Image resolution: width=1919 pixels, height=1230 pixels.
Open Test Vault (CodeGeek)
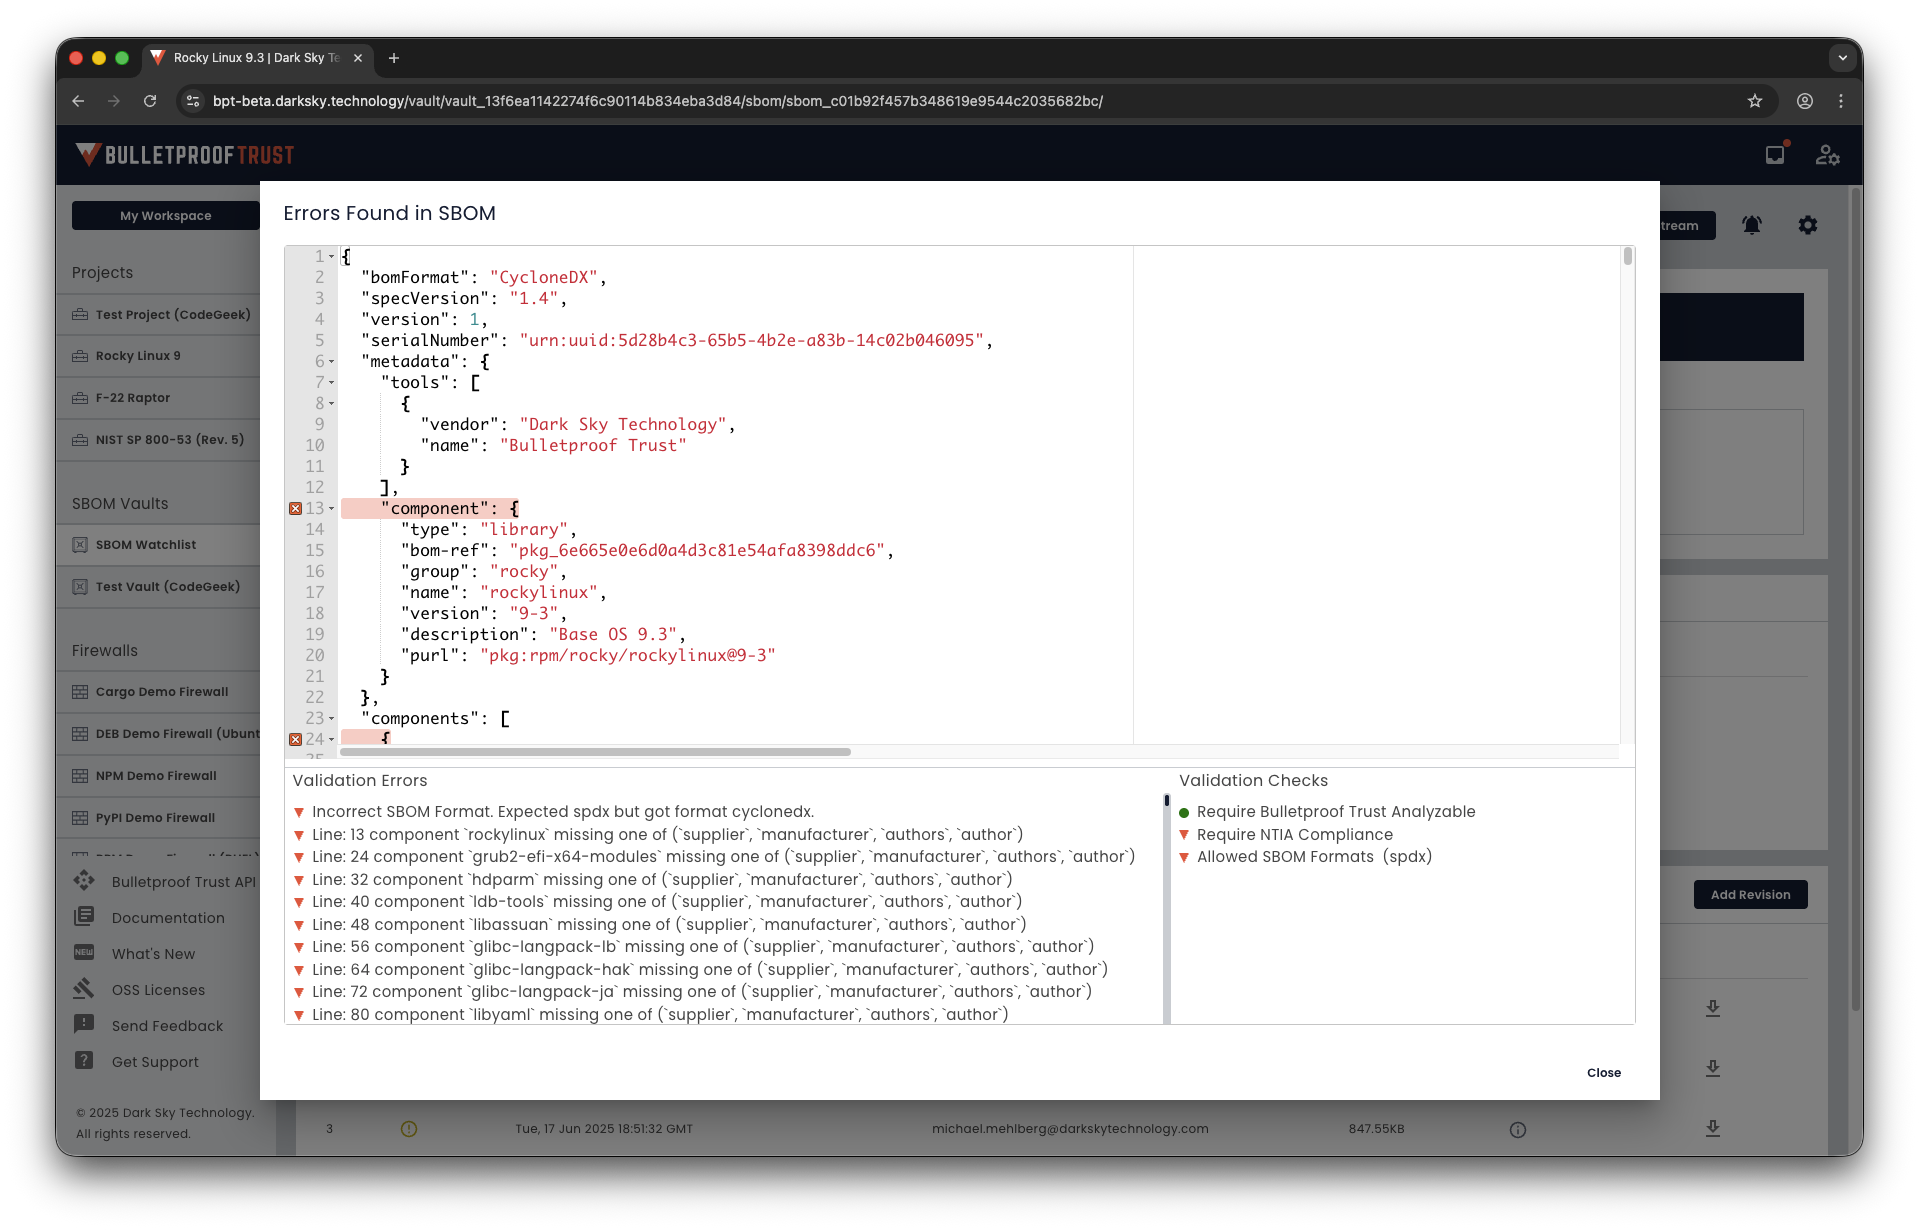[x=168, y=587]
